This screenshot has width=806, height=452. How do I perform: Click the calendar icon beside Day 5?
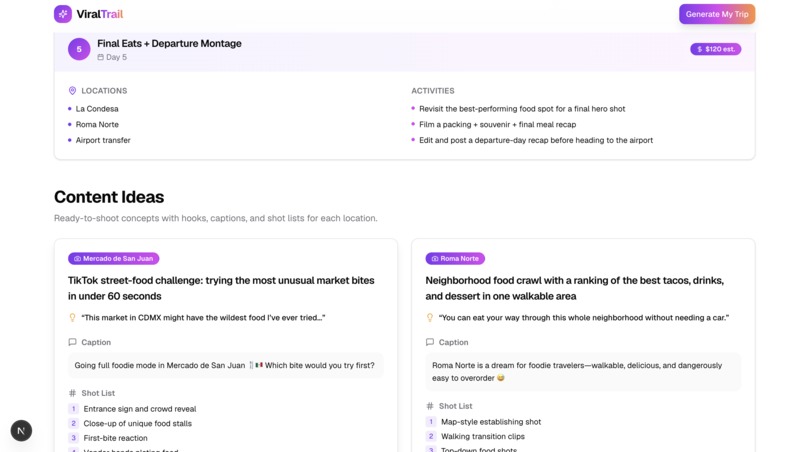tap(101, 57)
